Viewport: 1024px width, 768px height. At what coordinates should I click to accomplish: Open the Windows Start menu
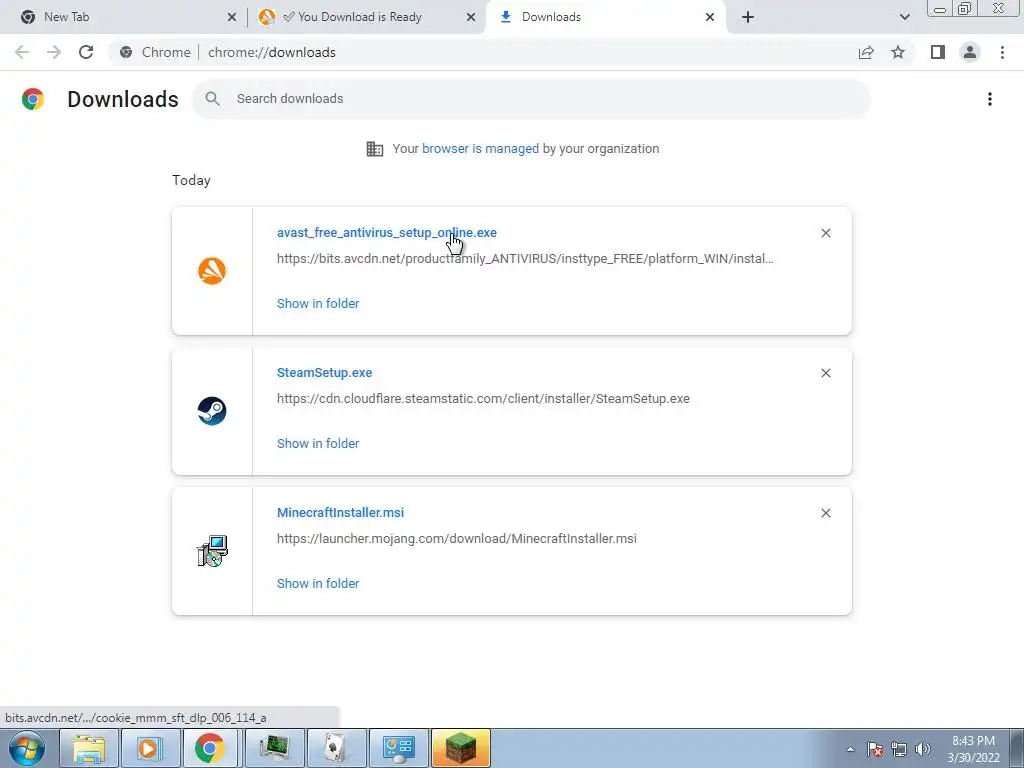tap(27, 748)
